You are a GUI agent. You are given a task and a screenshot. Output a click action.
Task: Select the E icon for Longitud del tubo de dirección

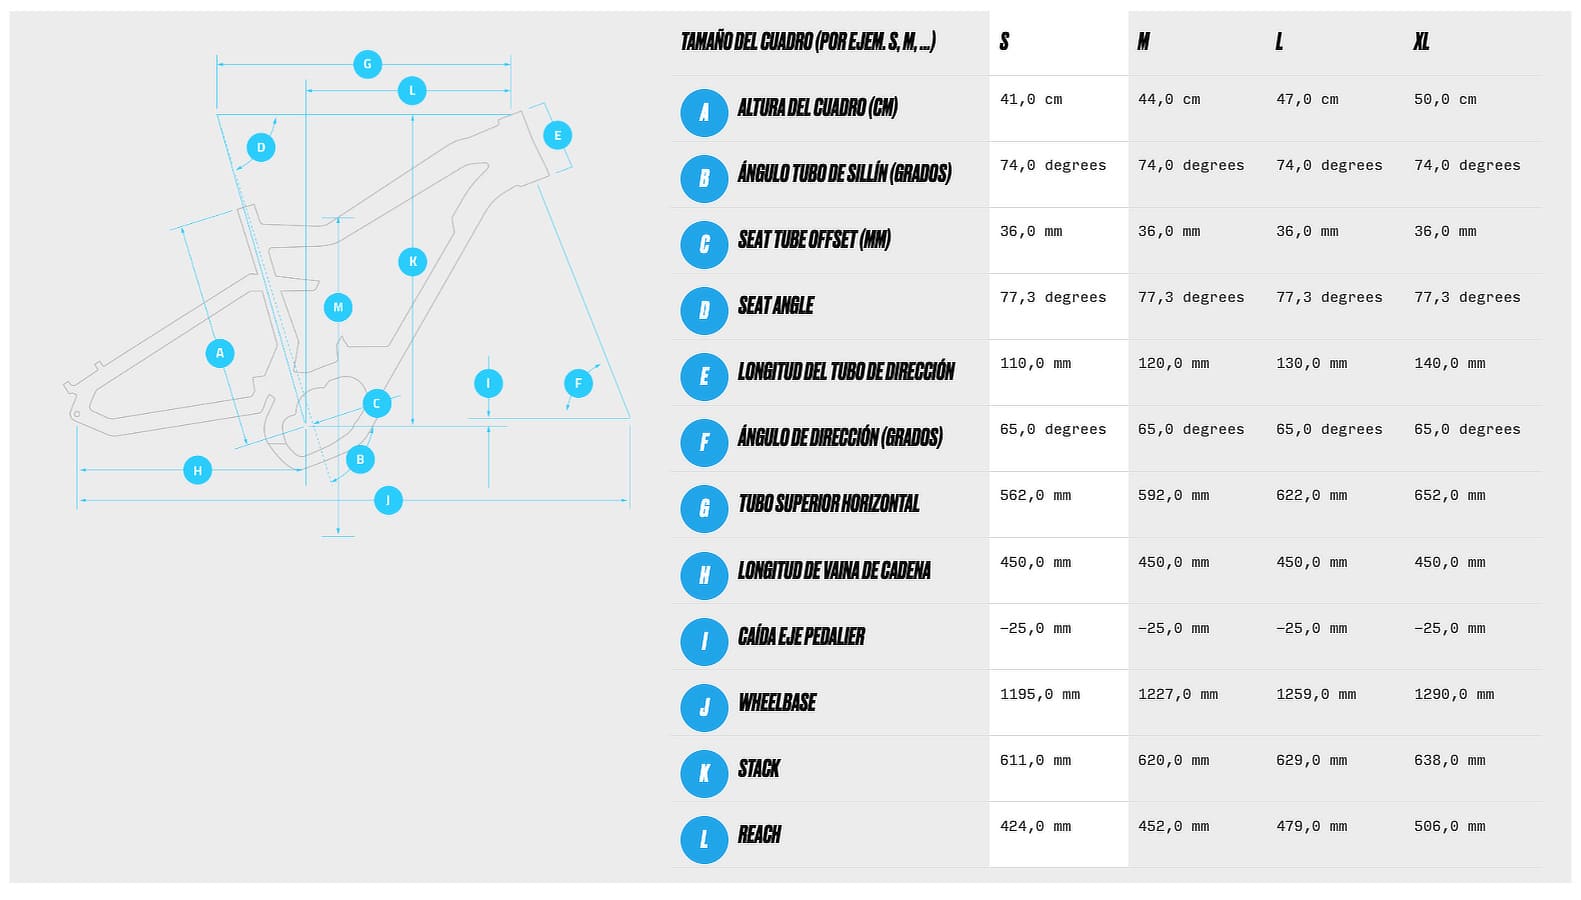pos(704,376)
